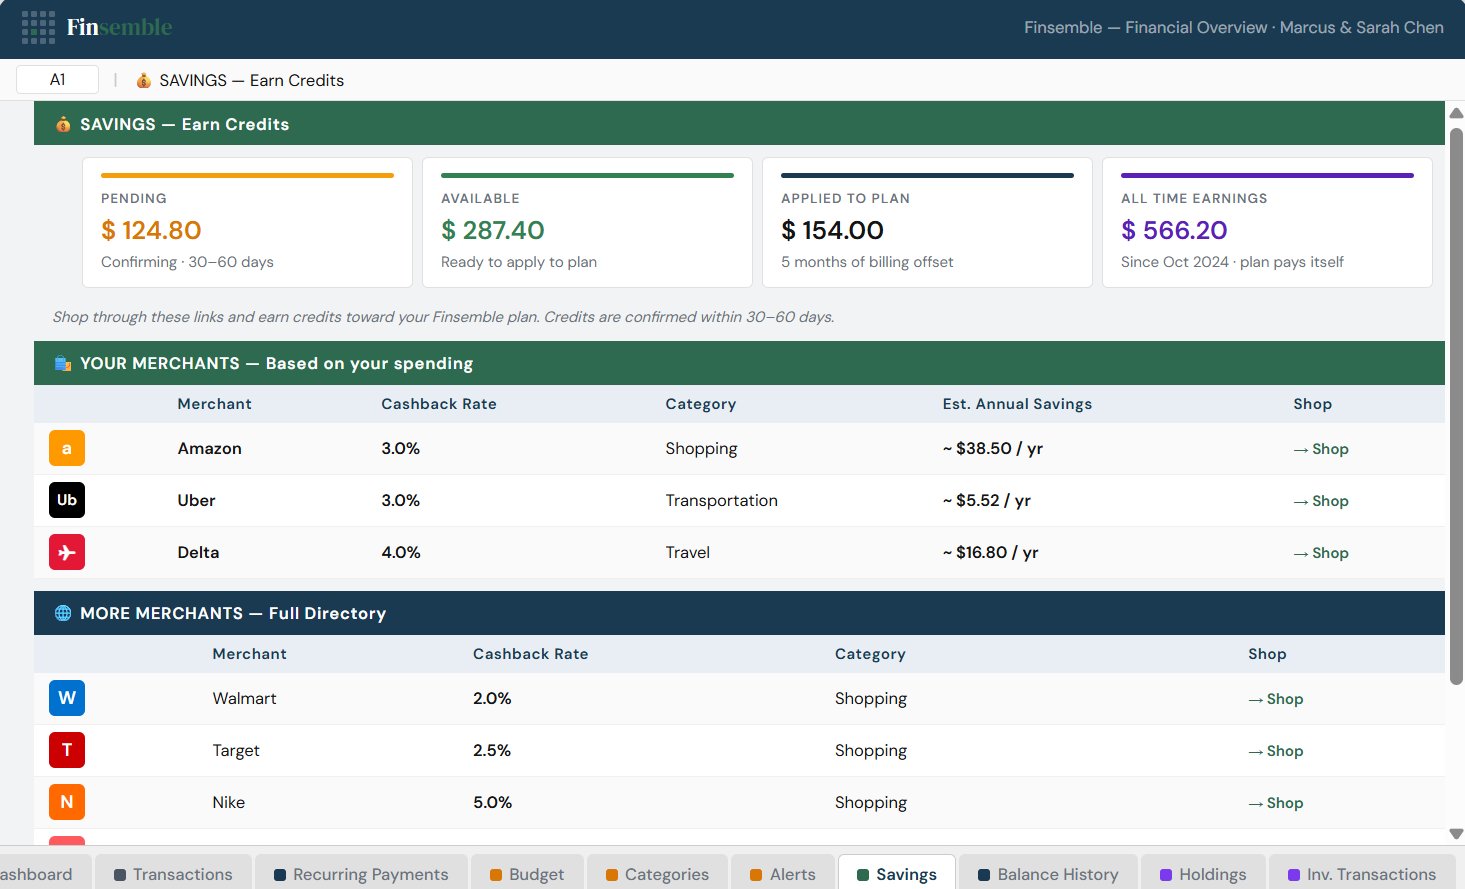The image size is (1465, 889).
Task: Open the Budget tab
Action: tap(527, 874)
